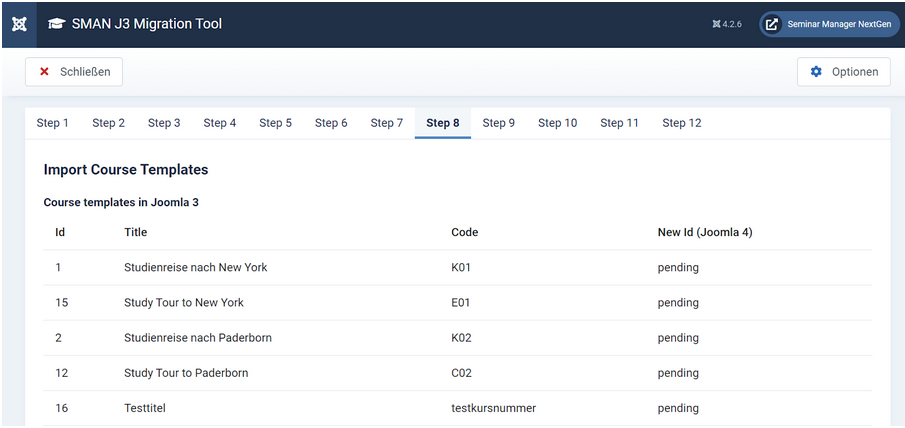Click the Joomla version 4.2.6 indicator

pos(727,24)
